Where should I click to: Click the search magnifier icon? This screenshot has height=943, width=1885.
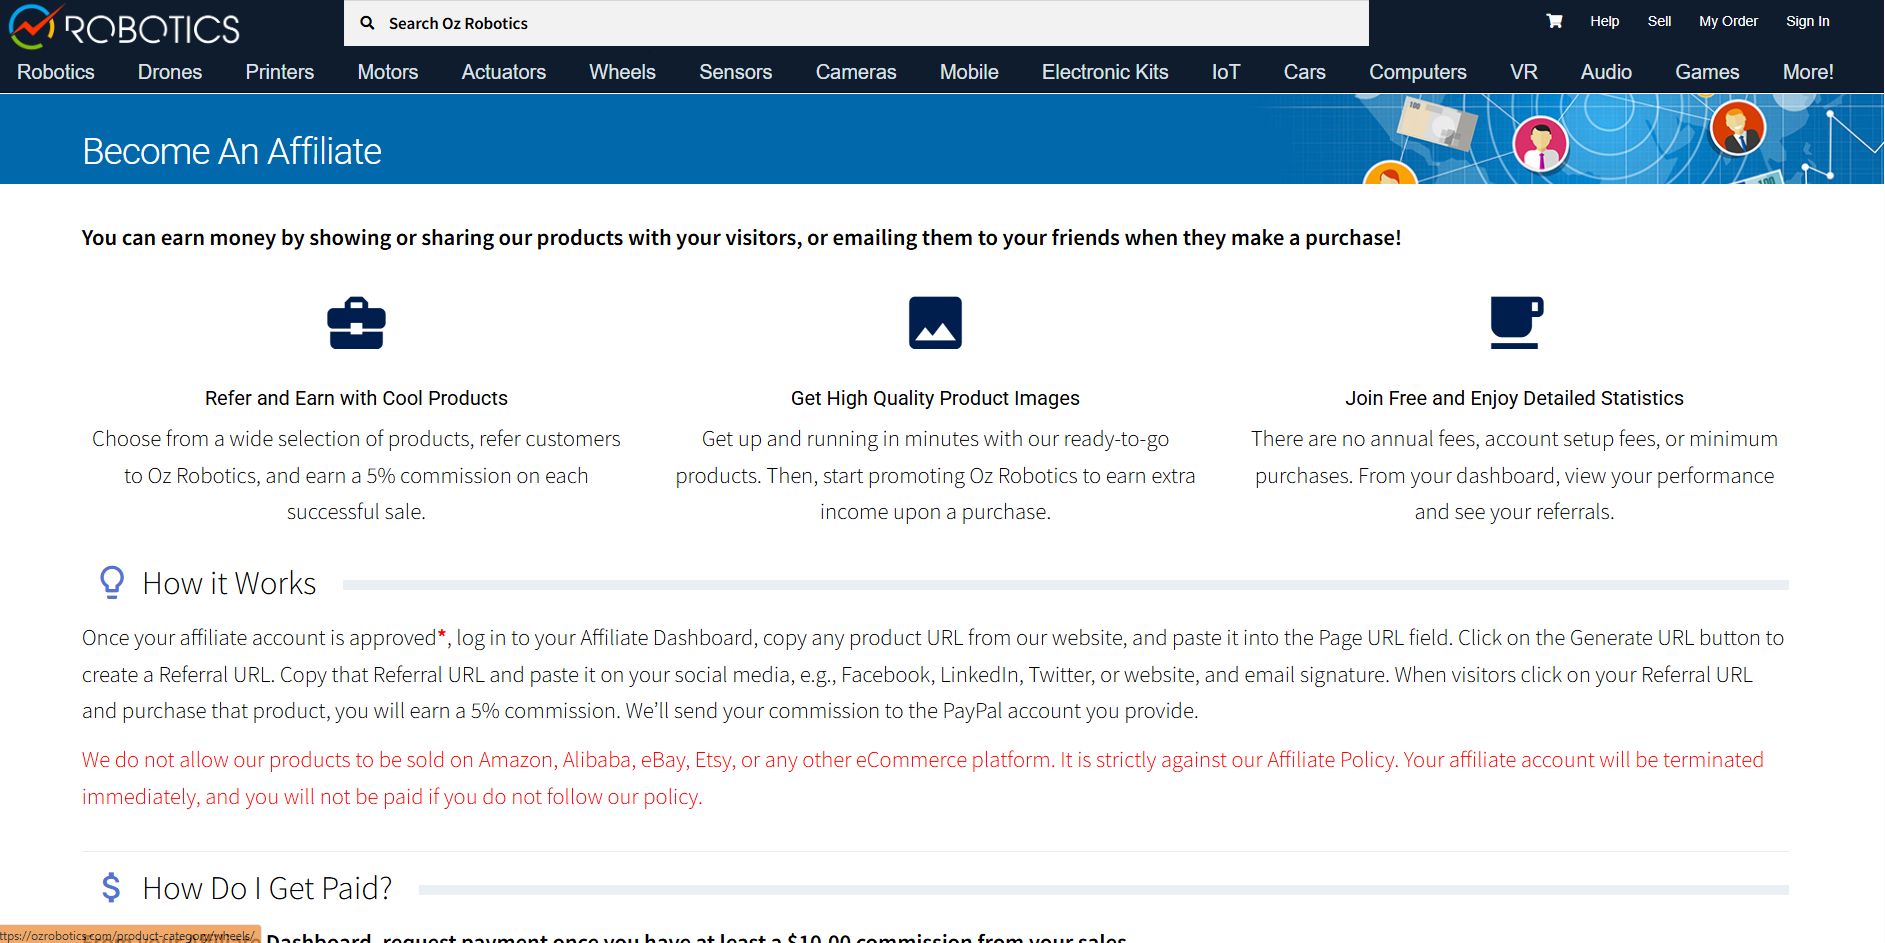(x=367, y=23)
